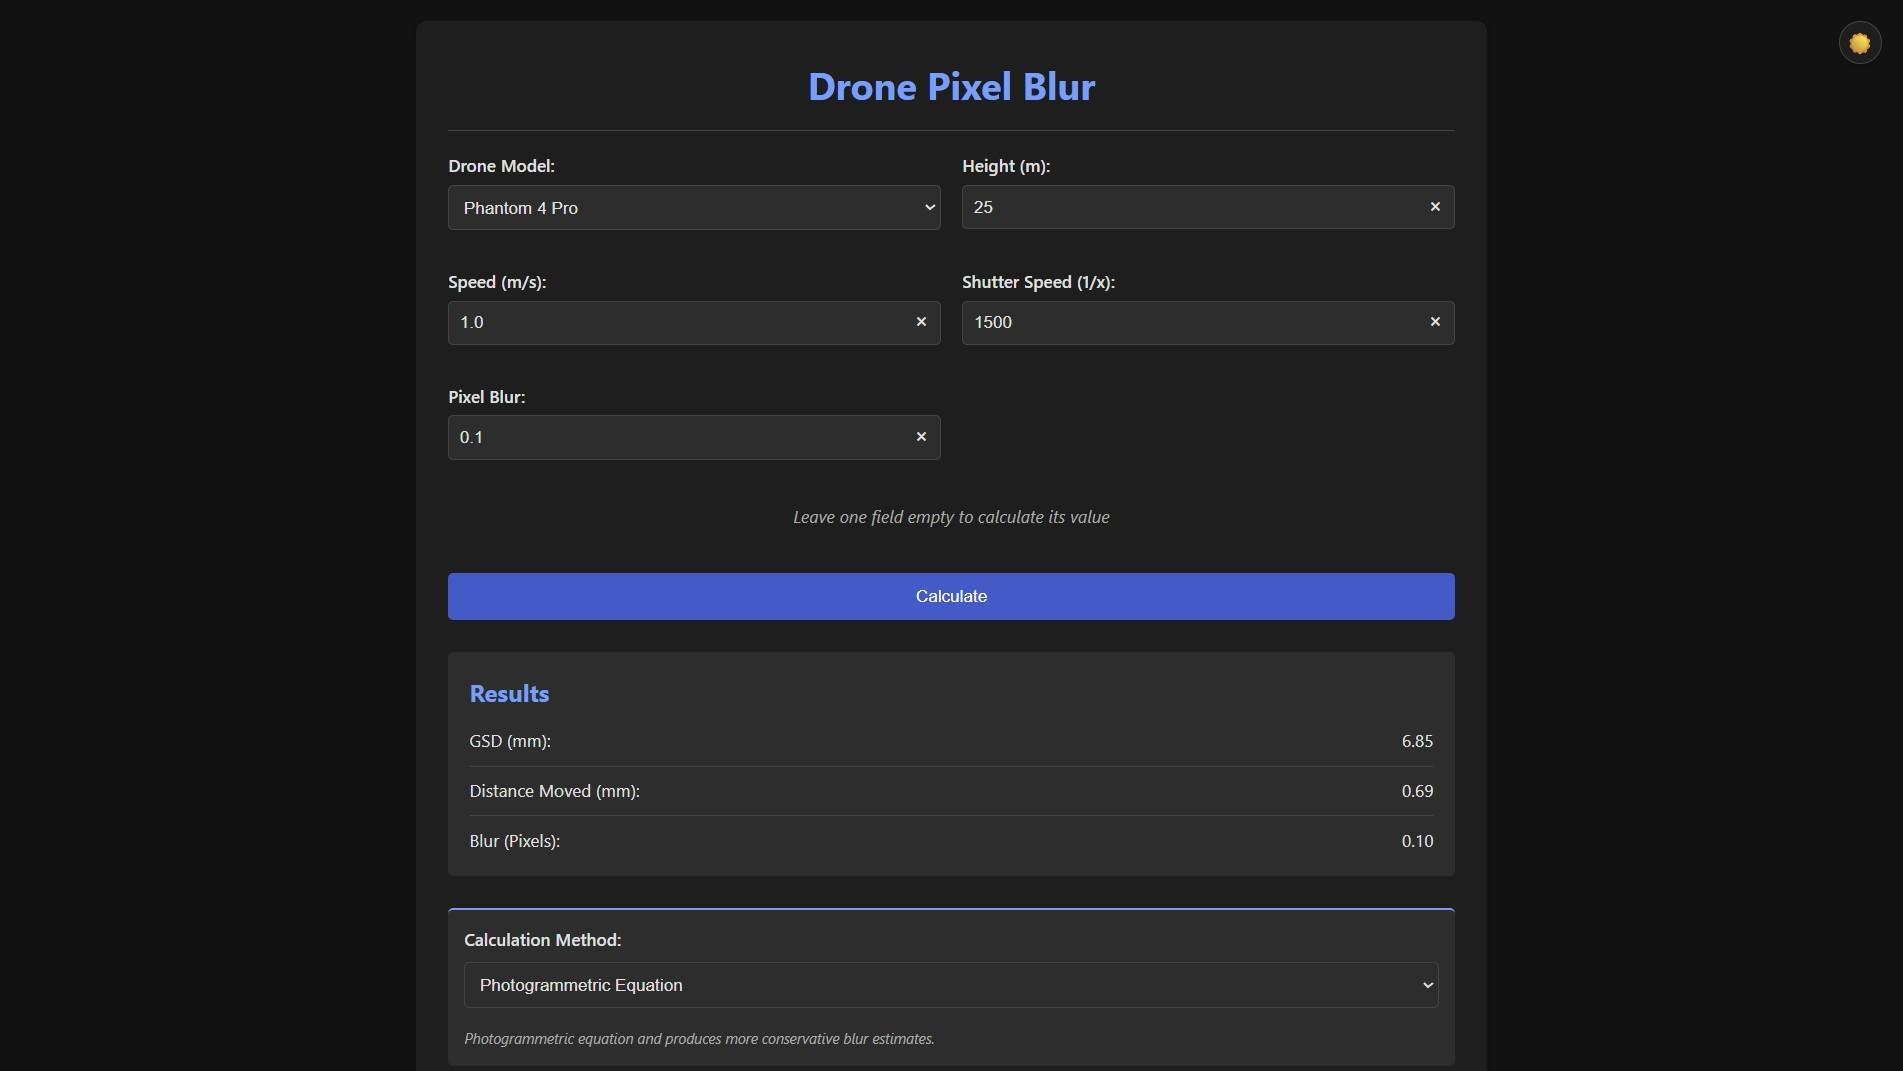Image resolution: width=1903 pixels, height=1071 pixels.
Task: Click the GSD result row
Action: click(949, 741)
